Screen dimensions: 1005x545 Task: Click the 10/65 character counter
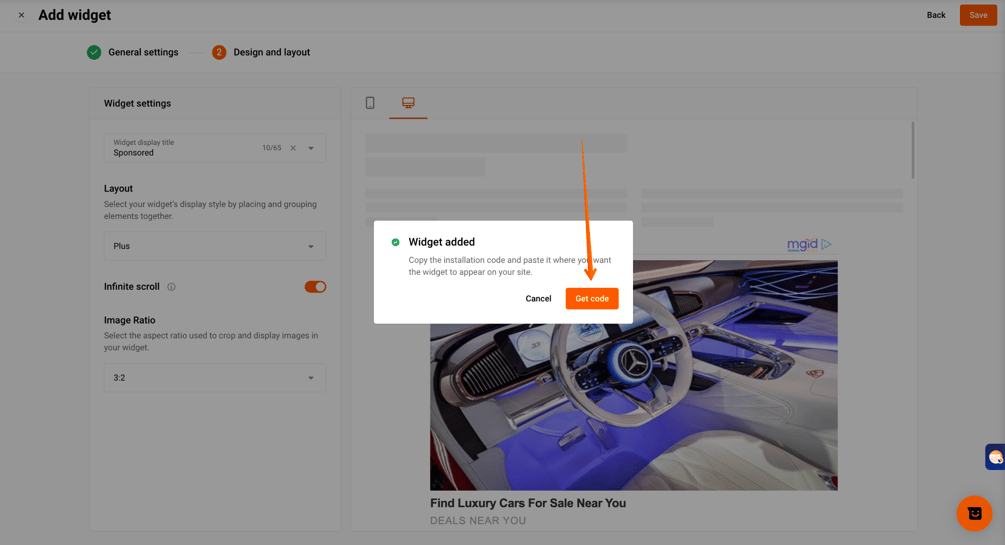click(272, 148)
